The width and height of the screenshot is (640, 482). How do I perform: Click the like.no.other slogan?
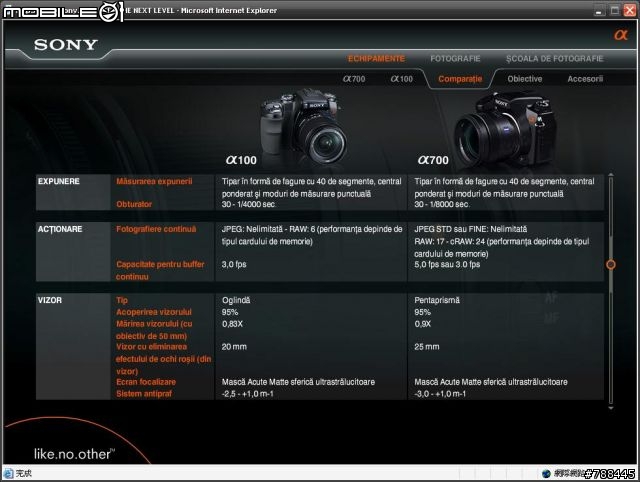click(74, 454)
